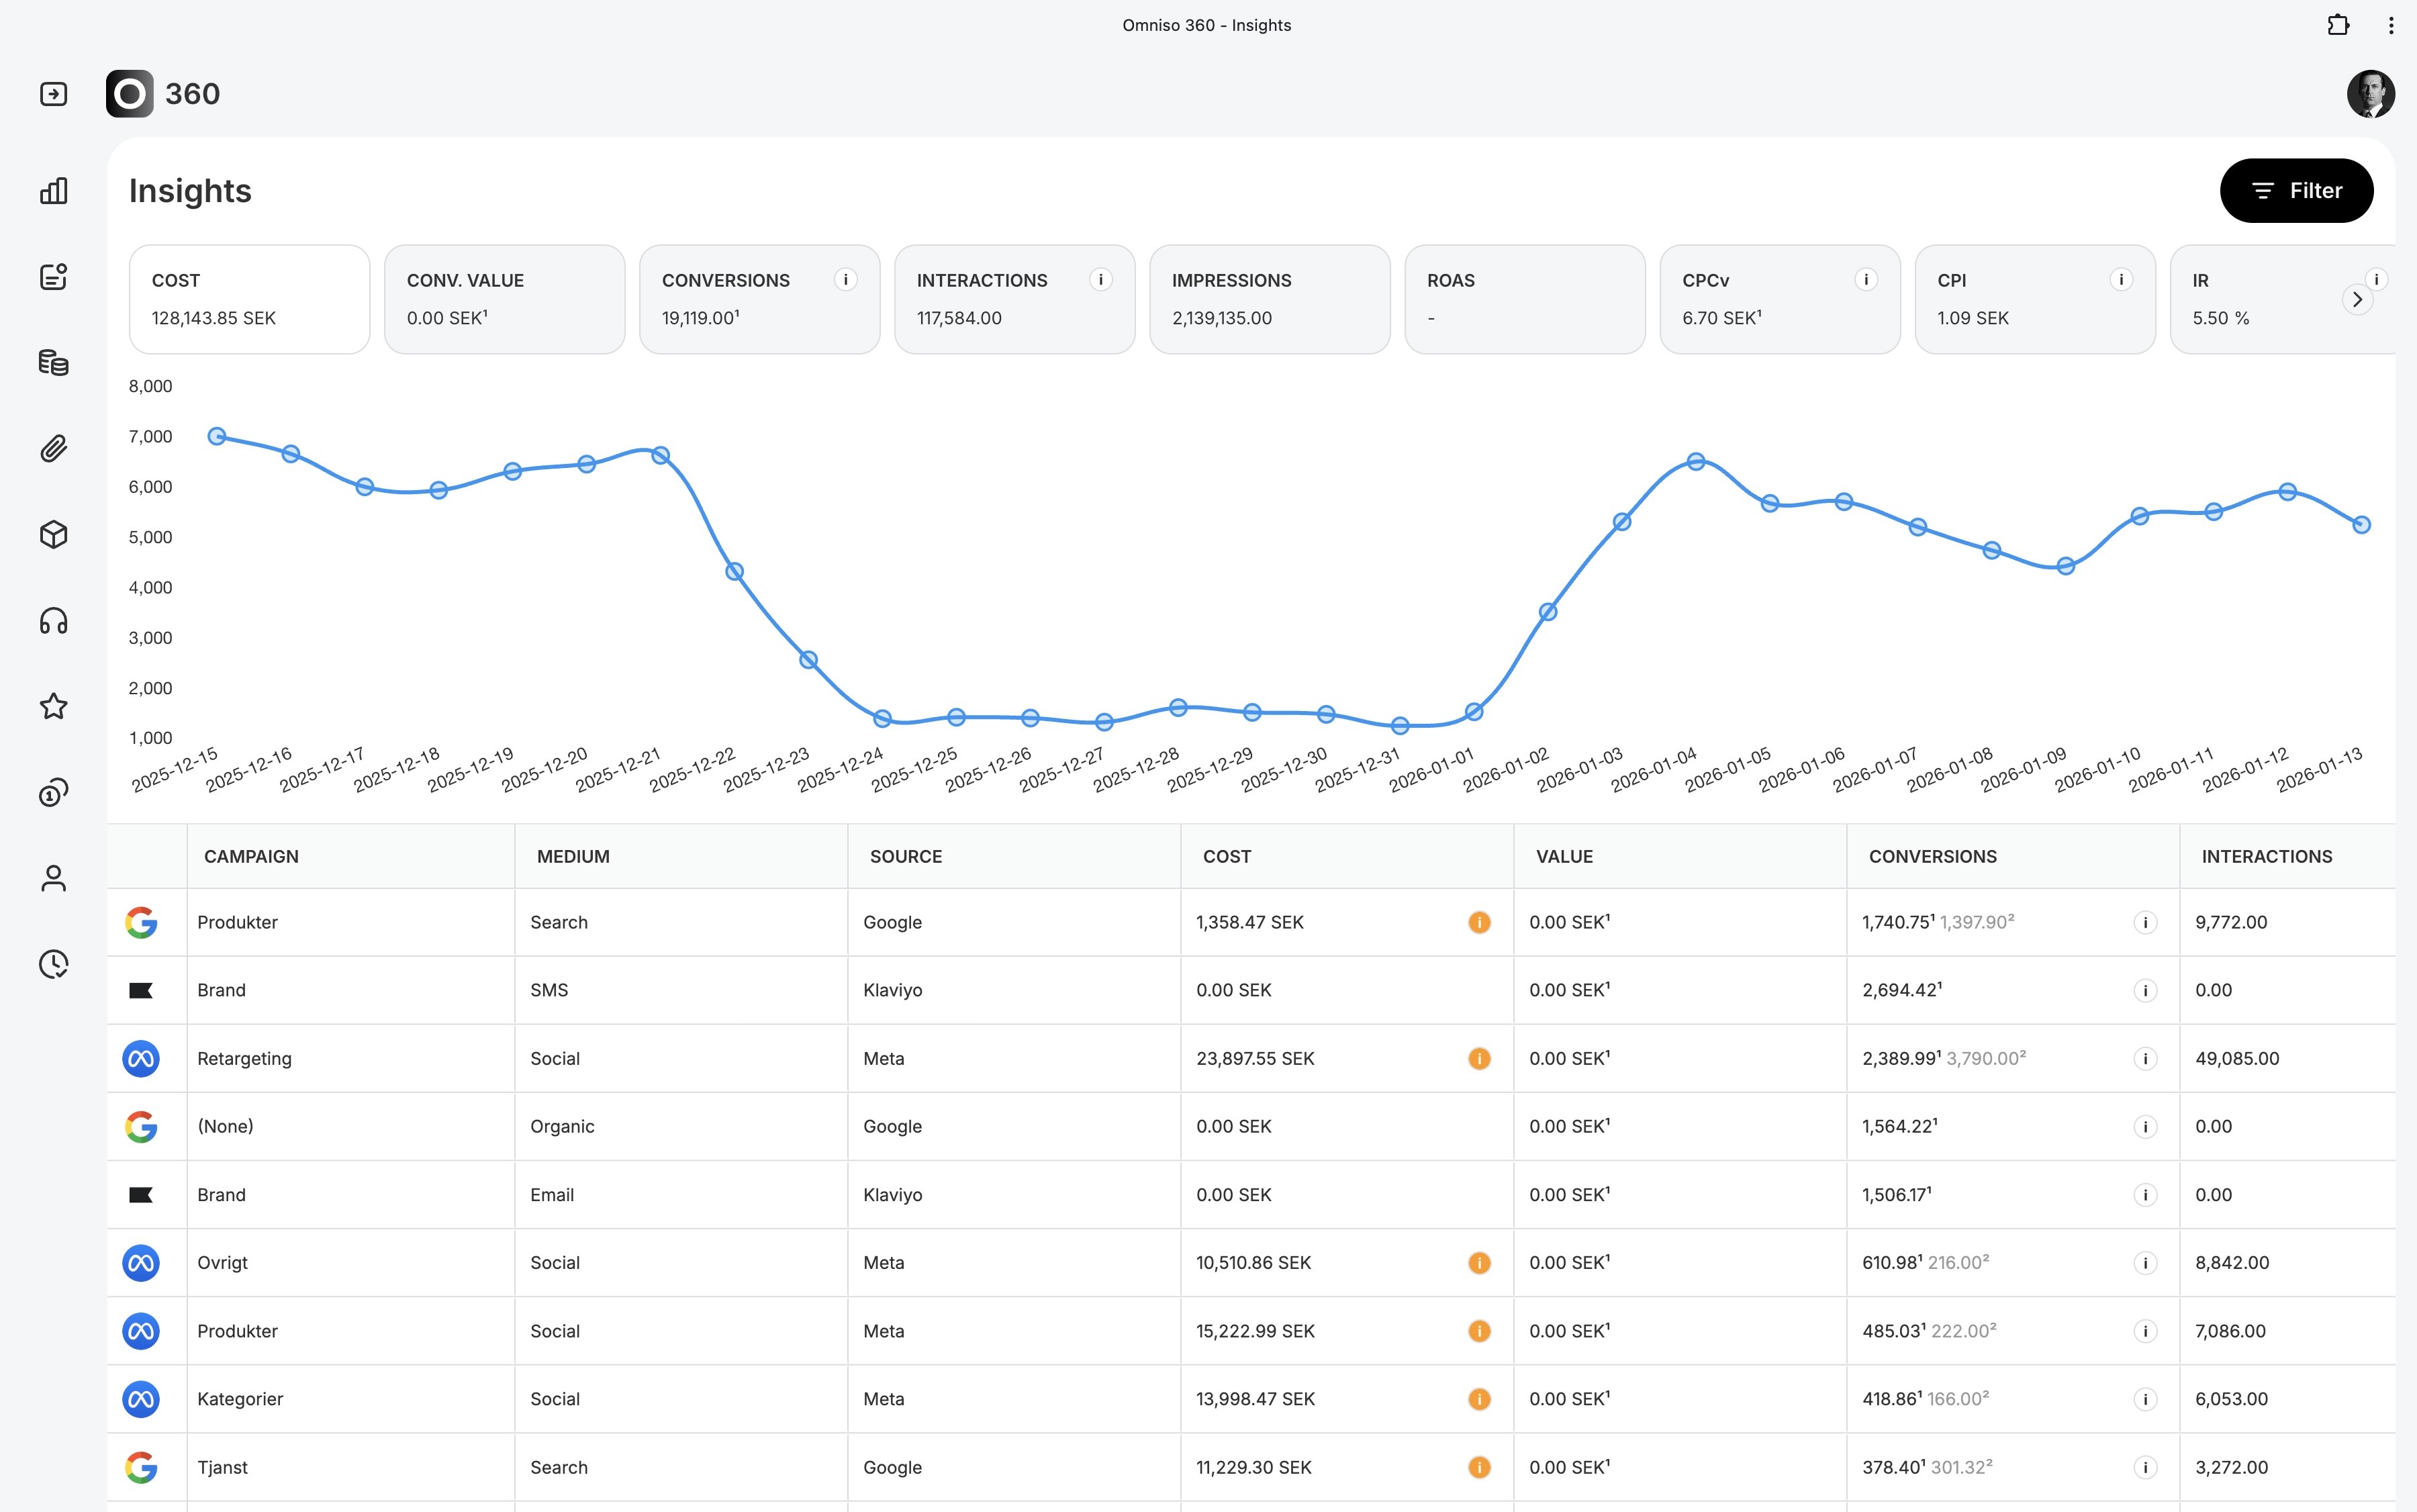Open the Filter button
2417x1512 pixels.
(2296, 191)
